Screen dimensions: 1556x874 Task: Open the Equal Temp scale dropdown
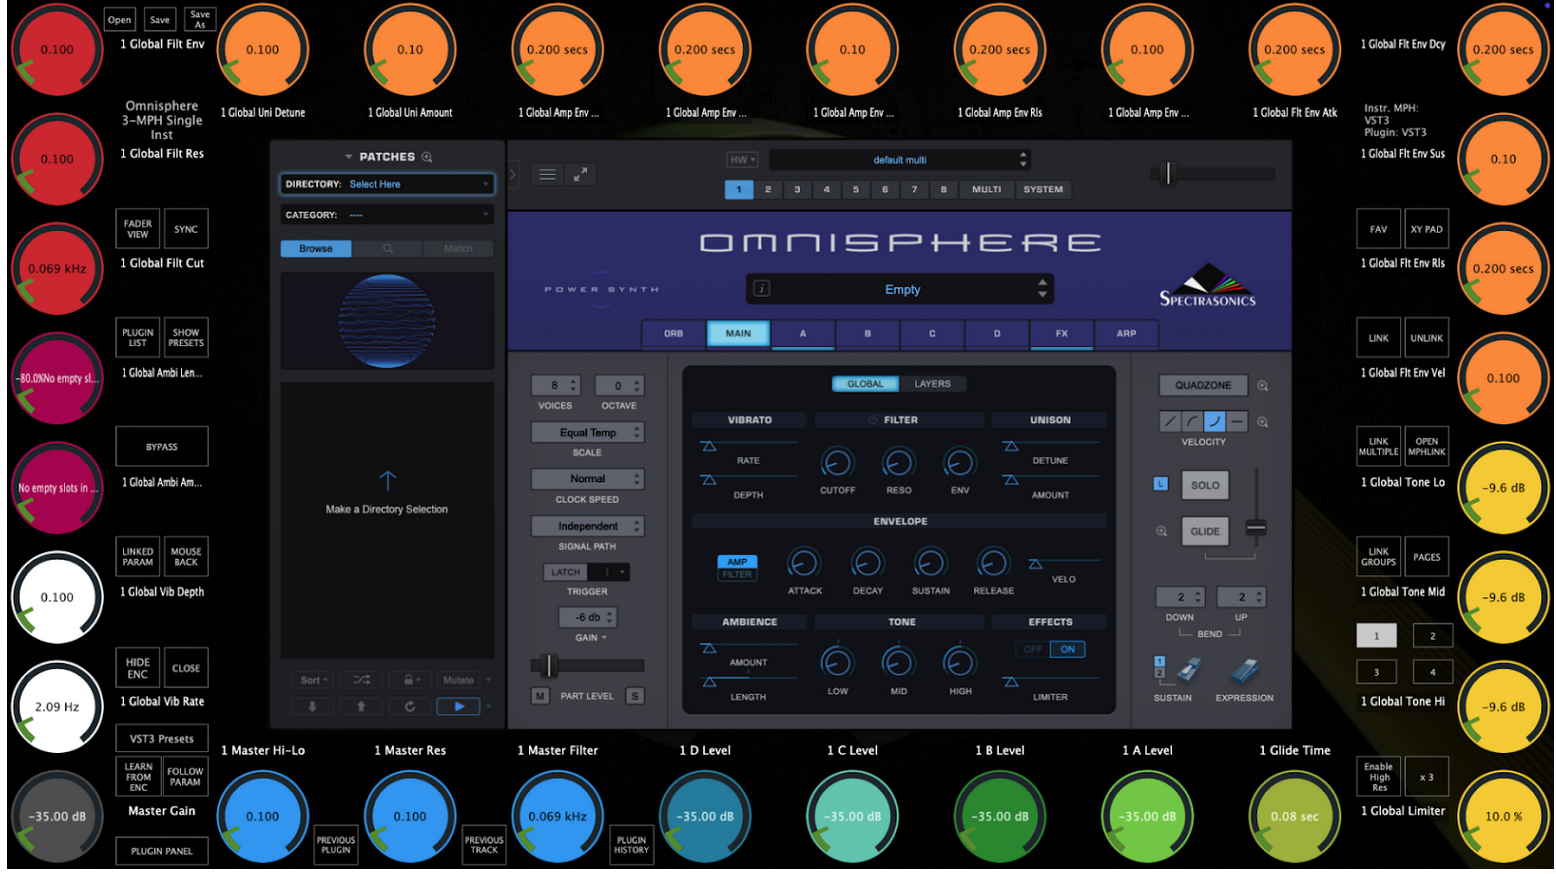pos(587,433)
